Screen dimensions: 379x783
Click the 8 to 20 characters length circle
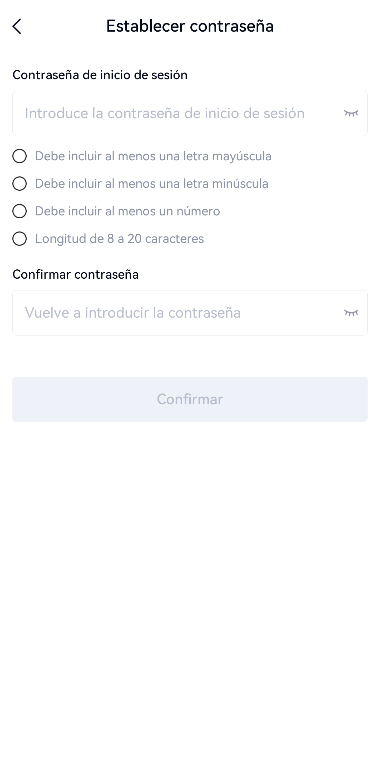19,239
